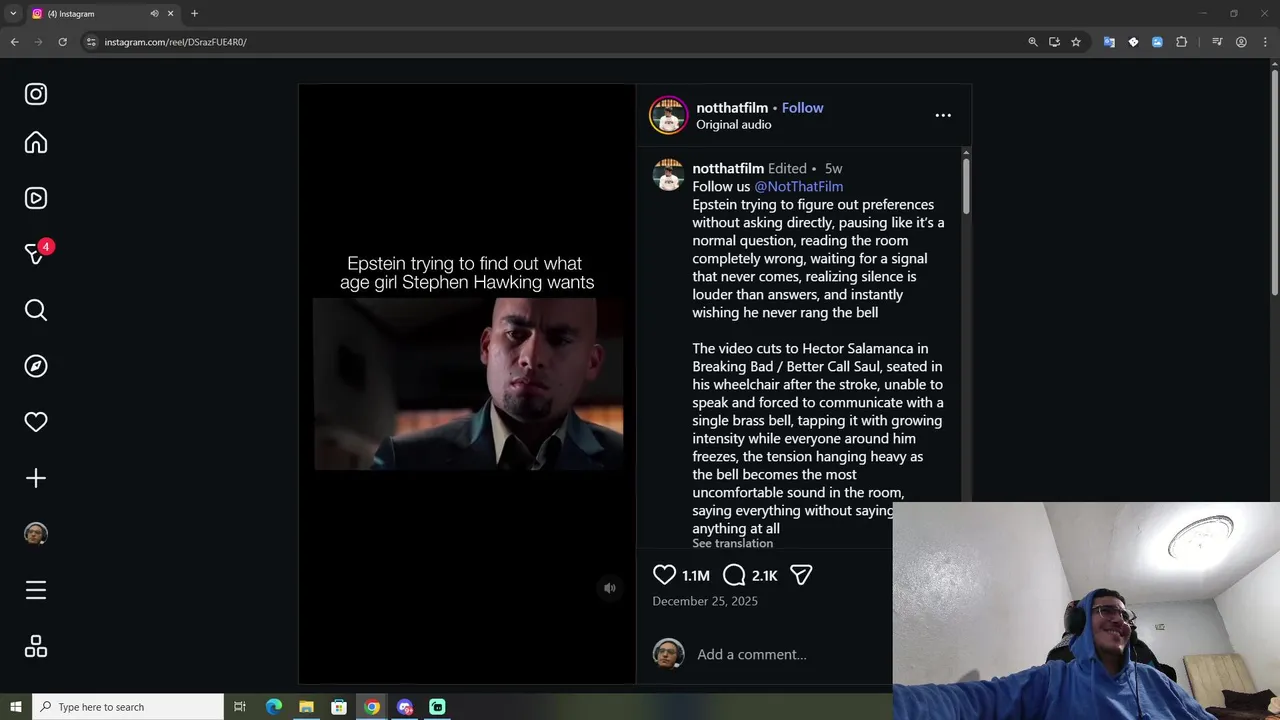Open Task View on the taskbar
The width and height of the screenshot is (1280, 720).
click(x=240, y=707)
